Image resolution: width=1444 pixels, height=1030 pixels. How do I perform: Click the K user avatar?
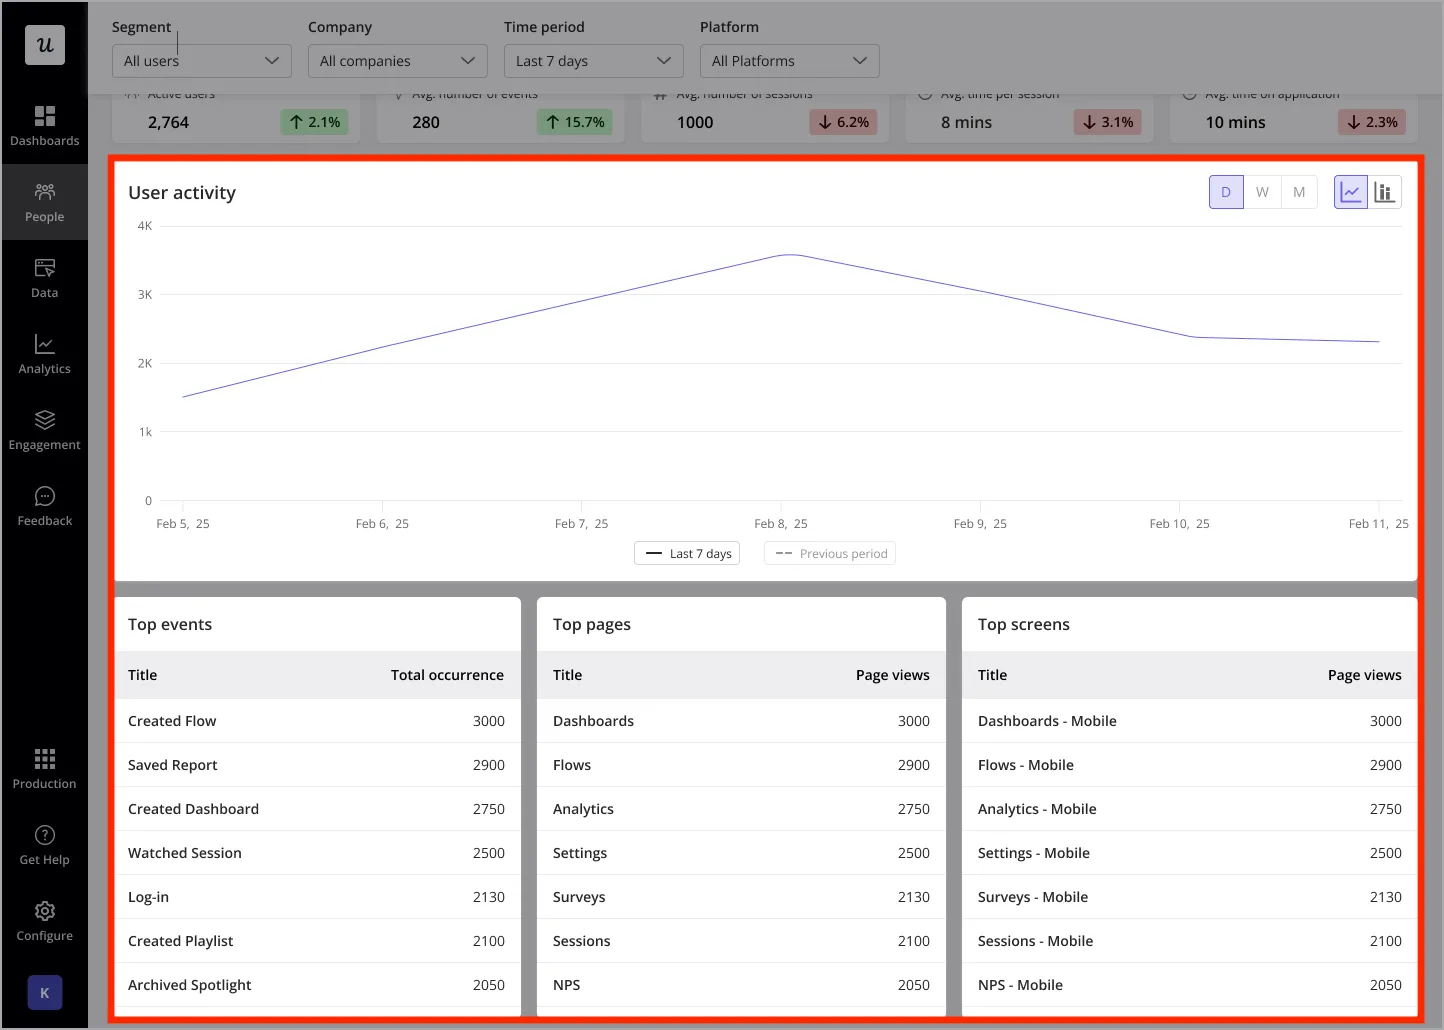45,993
